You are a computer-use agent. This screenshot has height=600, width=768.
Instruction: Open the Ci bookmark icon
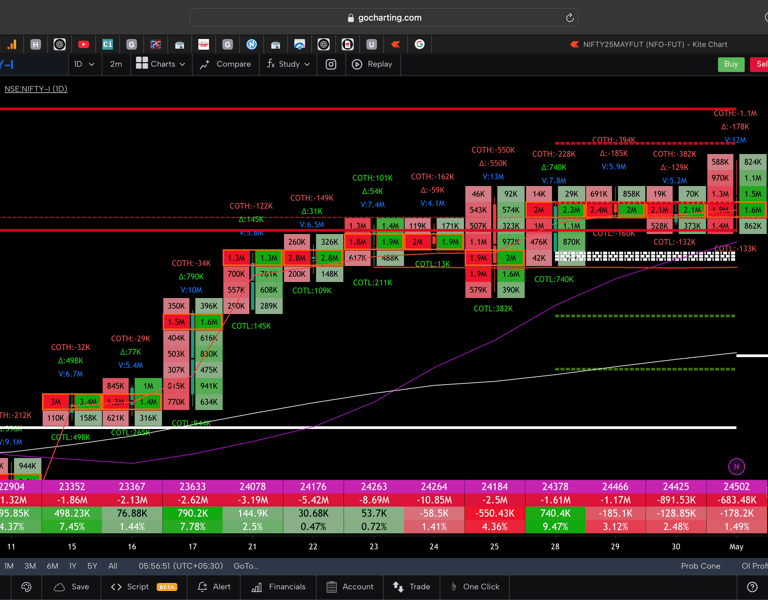click(x=107, y=45)
